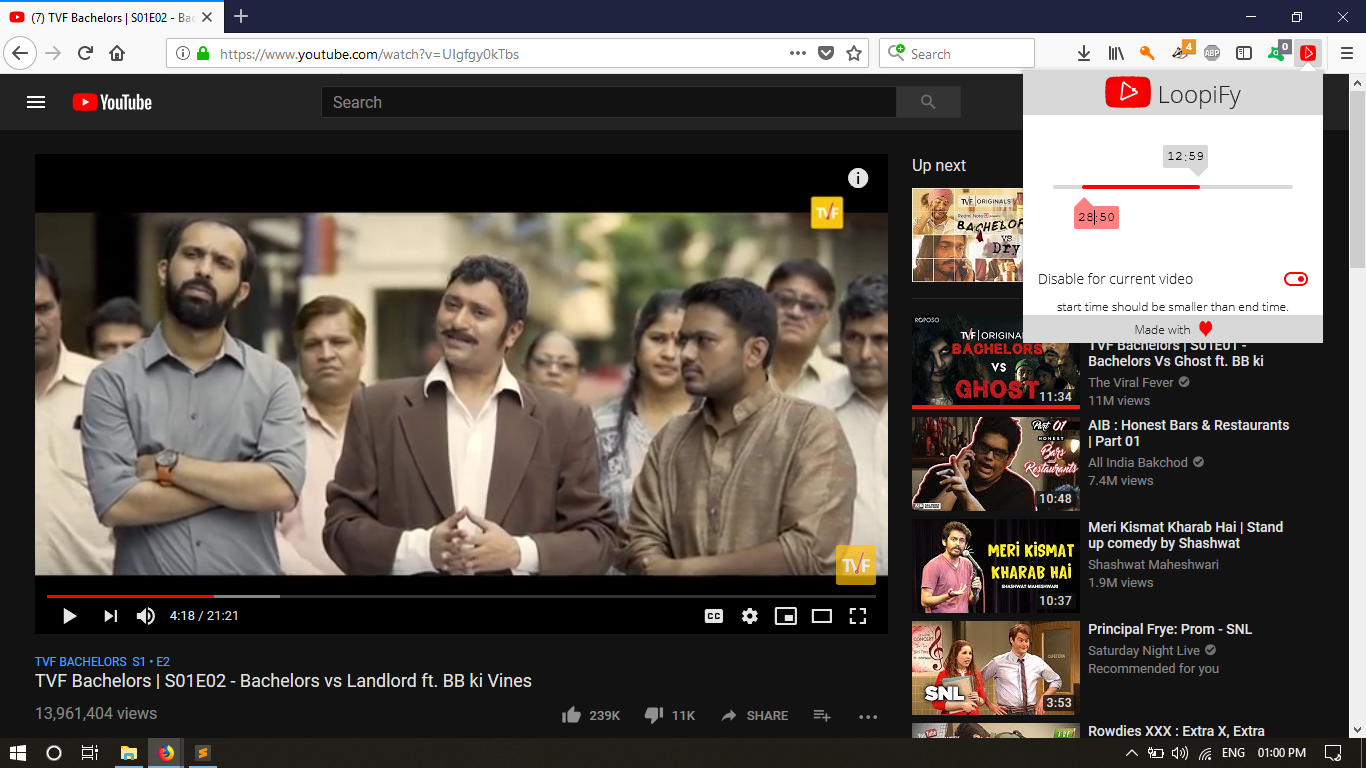
Task: Open the Adblock Plus (ABP) extension
Action: coord(1212,53)
